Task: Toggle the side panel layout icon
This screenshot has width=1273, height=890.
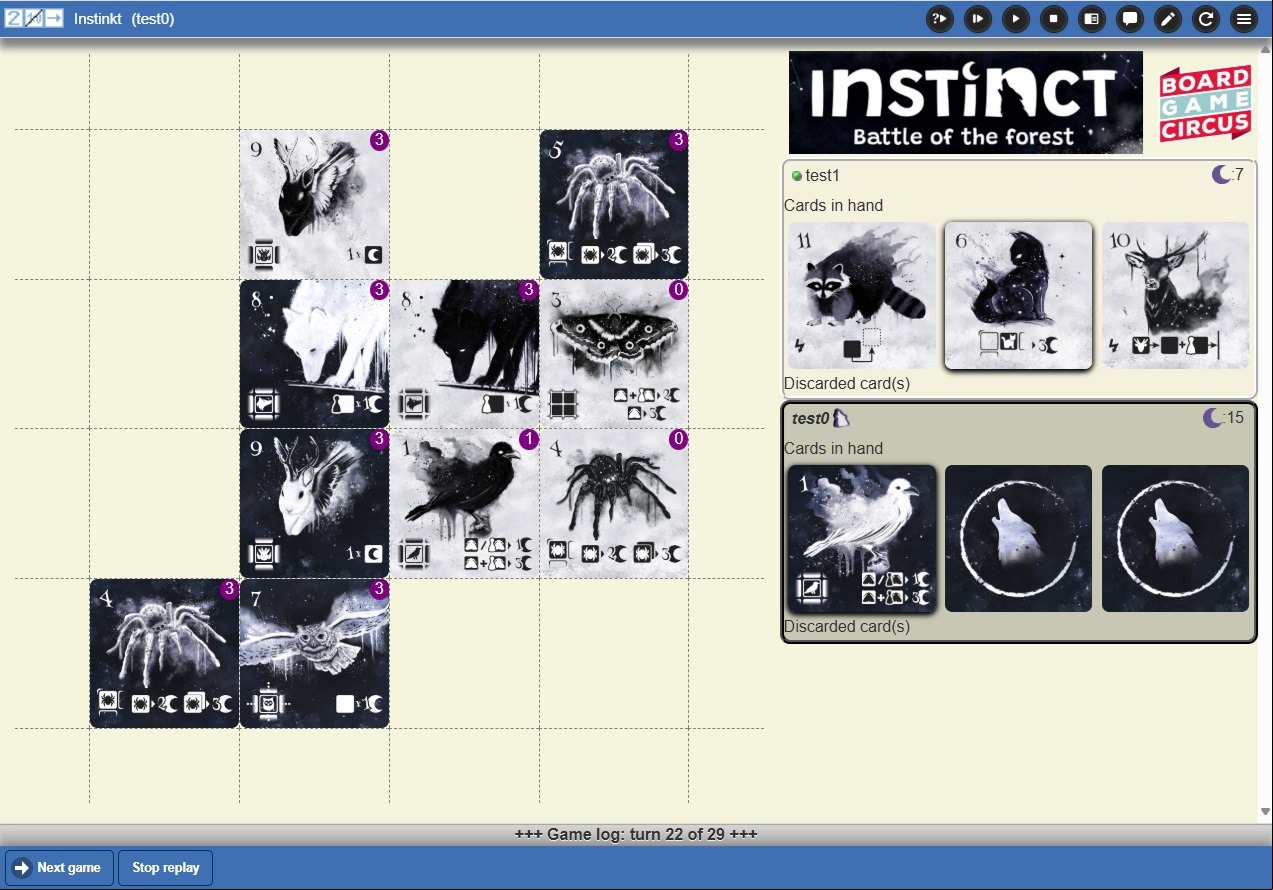Action: 1092,19
